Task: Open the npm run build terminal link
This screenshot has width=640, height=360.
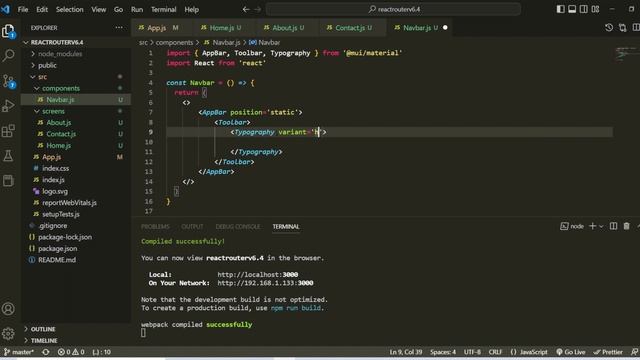Action: [296, 308]
